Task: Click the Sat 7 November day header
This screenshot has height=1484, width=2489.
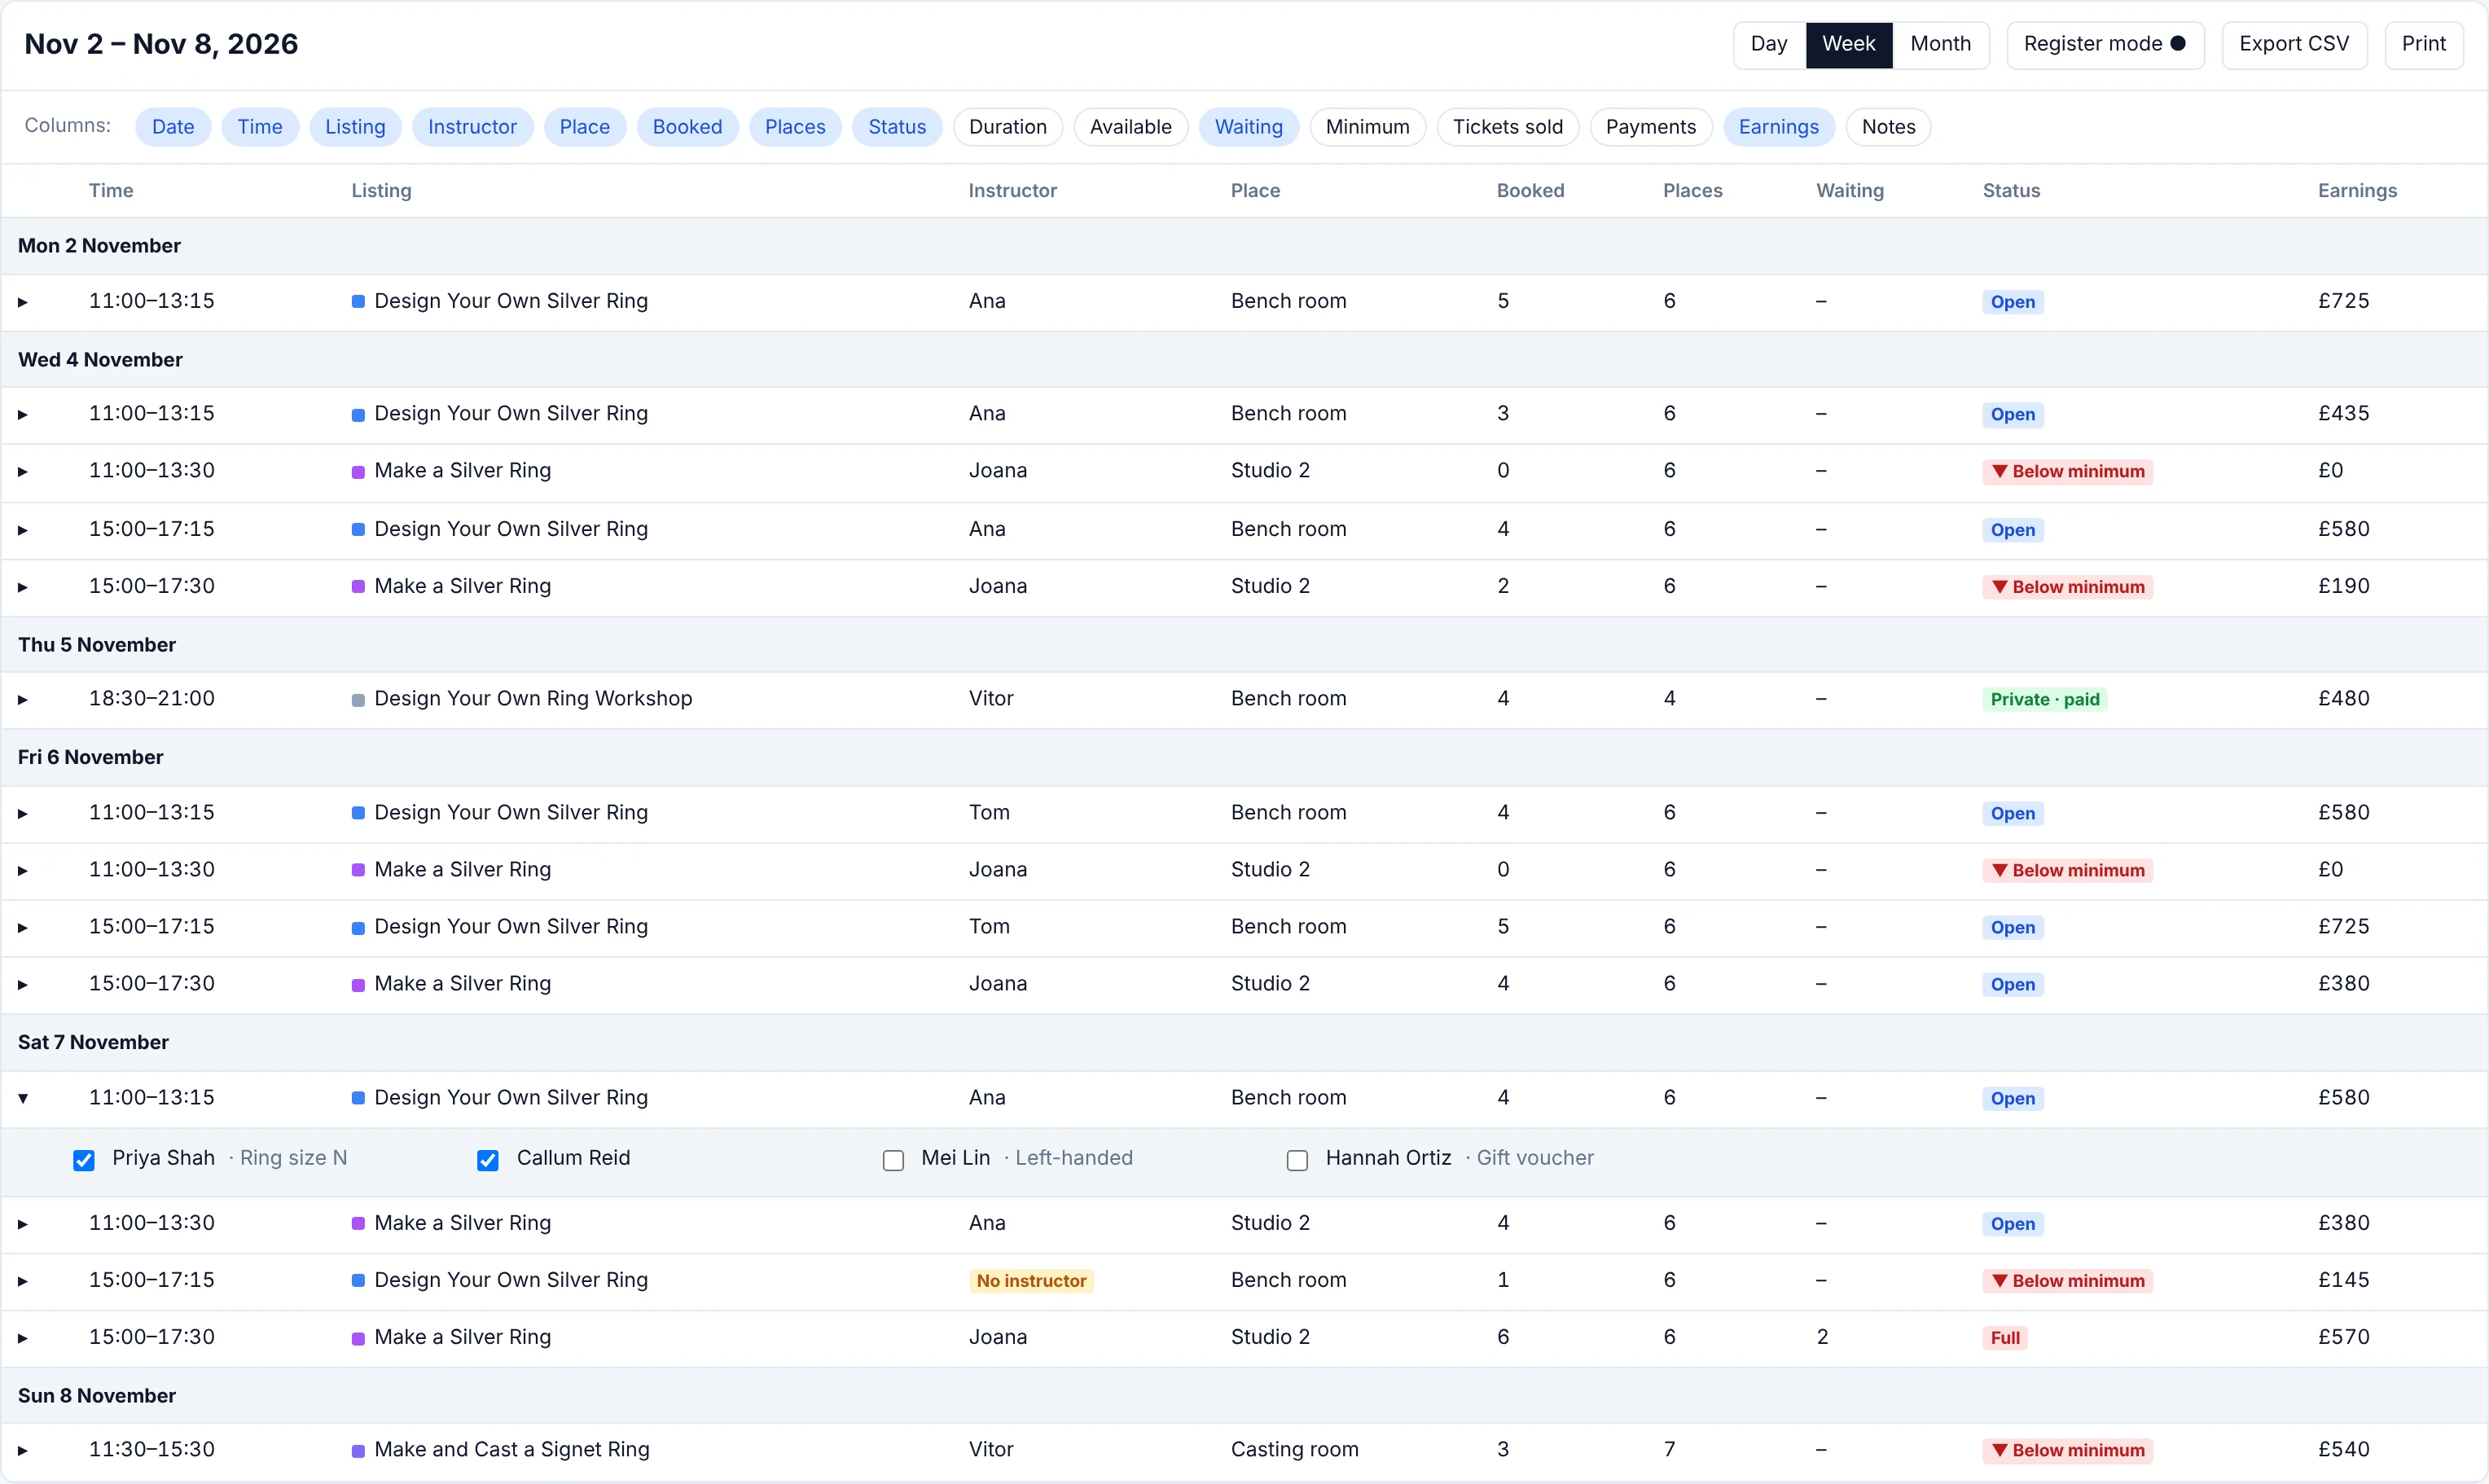Action: [1244, 1042]
